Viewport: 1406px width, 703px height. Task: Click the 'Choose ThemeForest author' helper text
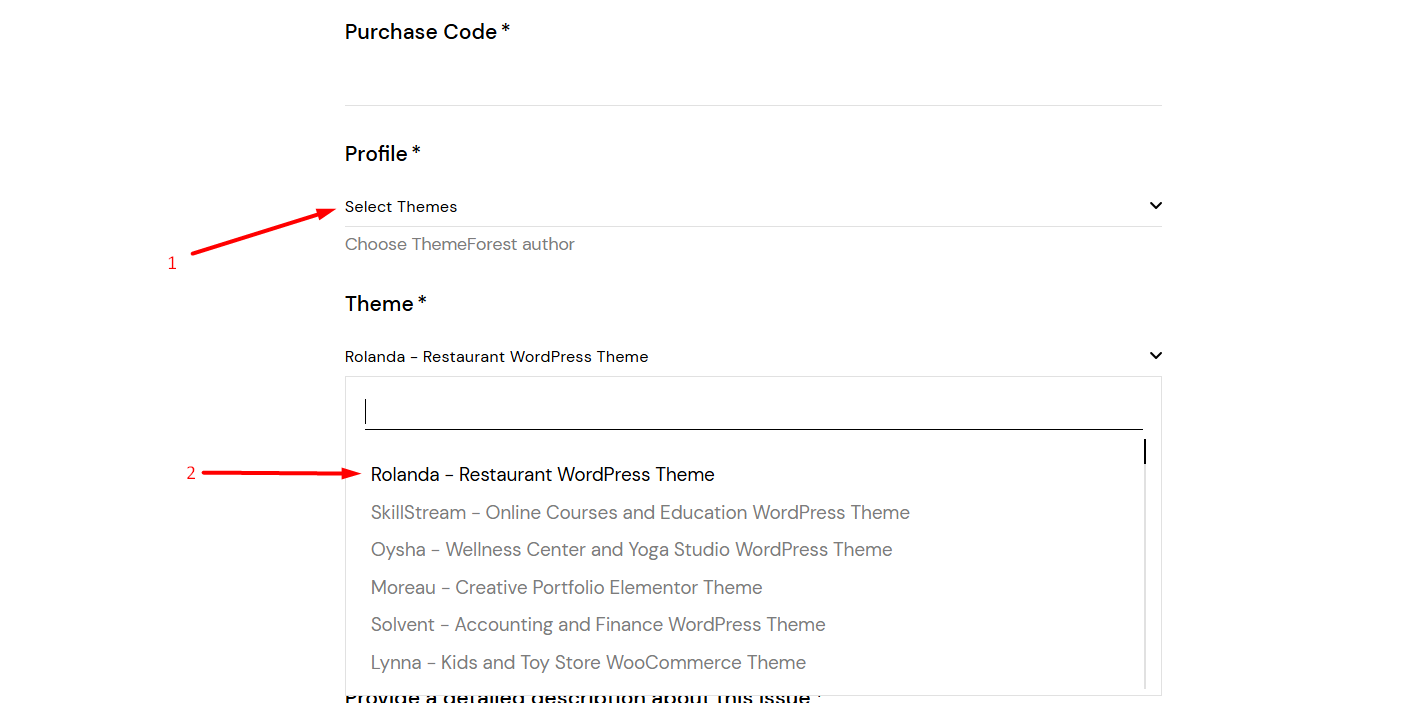(x=460, y=244)
